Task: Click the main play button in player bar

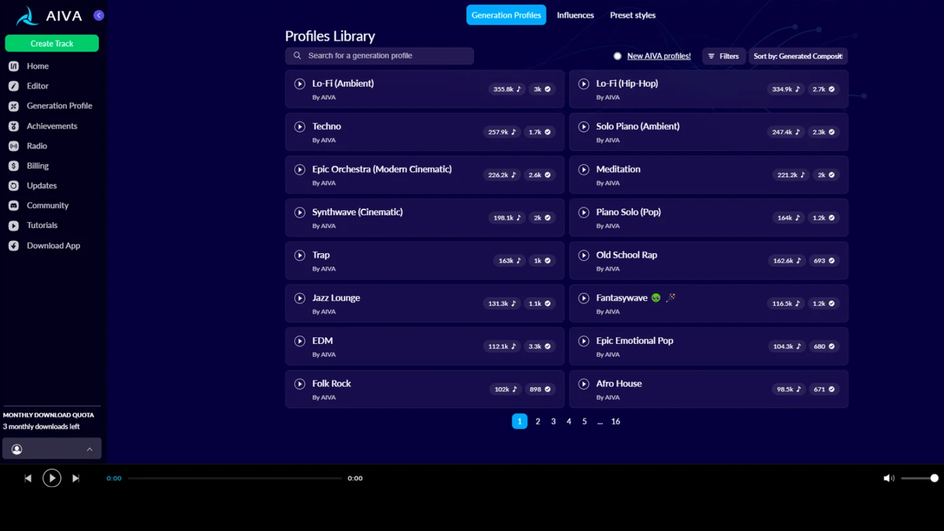Action: tap(52, 478)
